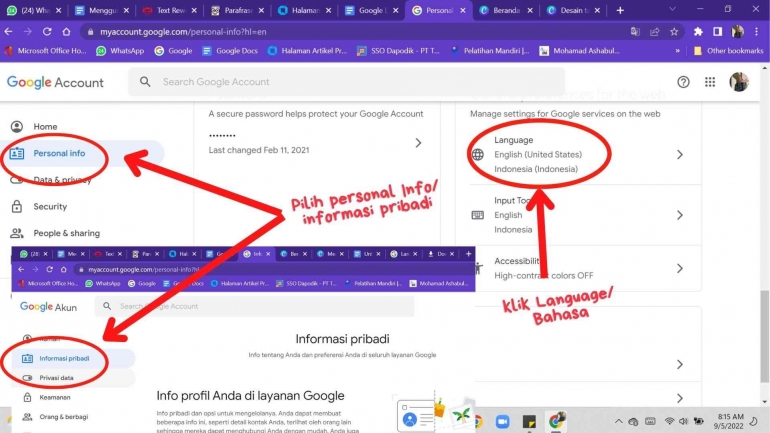Open Microsoft Office Ho... bookmark
The height and width of the screenshot is (433, 770).
click(x=45, y=51)
